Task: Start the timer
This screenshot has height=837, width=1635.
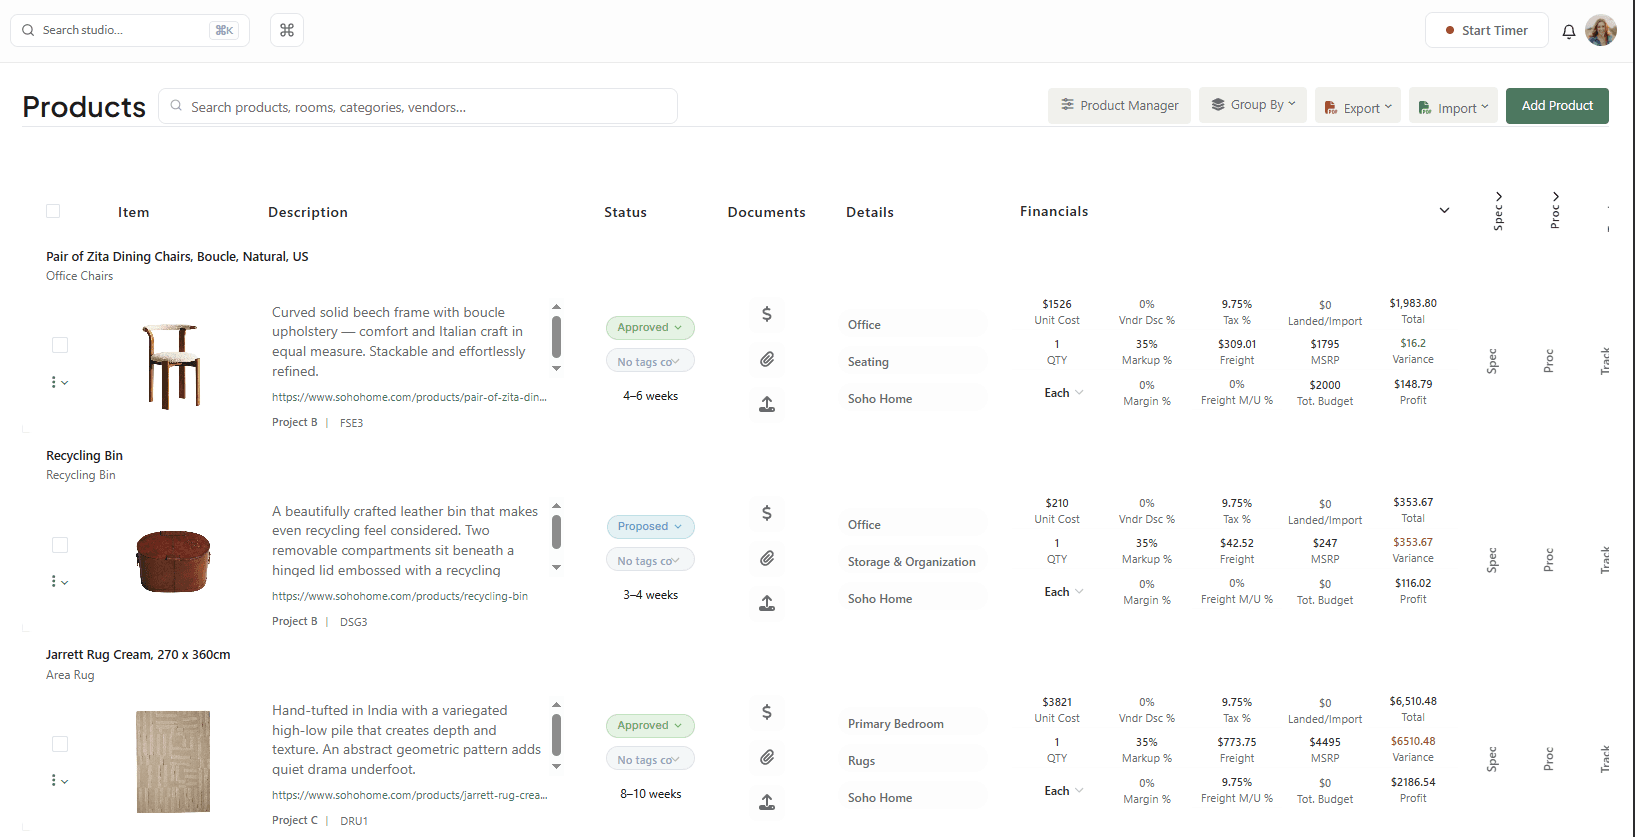Action: [1486, 30]
